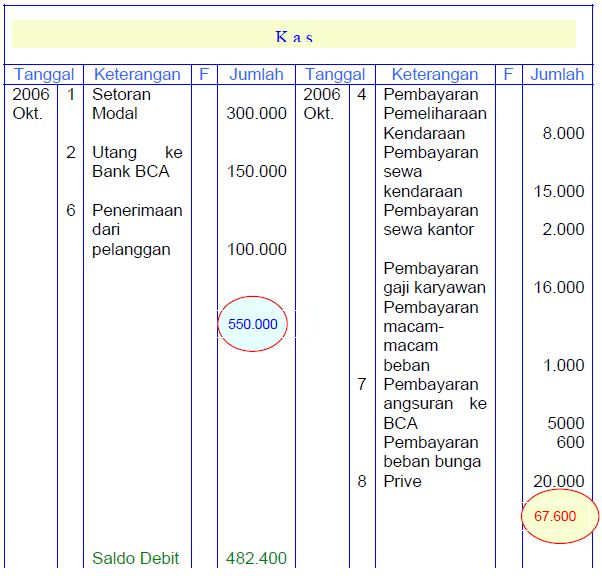602x576 pixels.
Task: Select the Saldo Debit label
Action: coord(136,558)
